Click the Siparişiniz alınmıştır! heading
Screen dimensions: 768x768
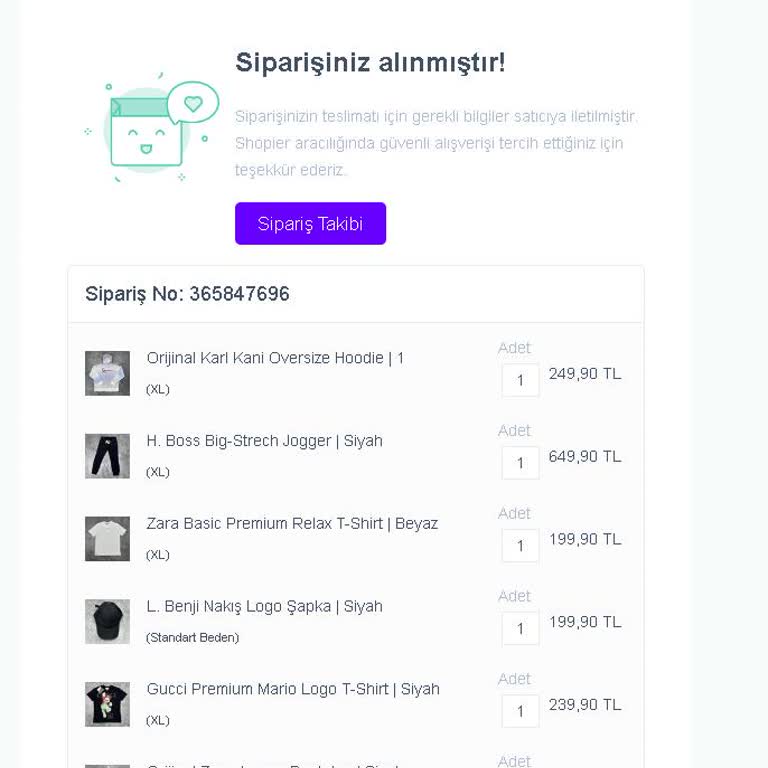tap(370, 62)
